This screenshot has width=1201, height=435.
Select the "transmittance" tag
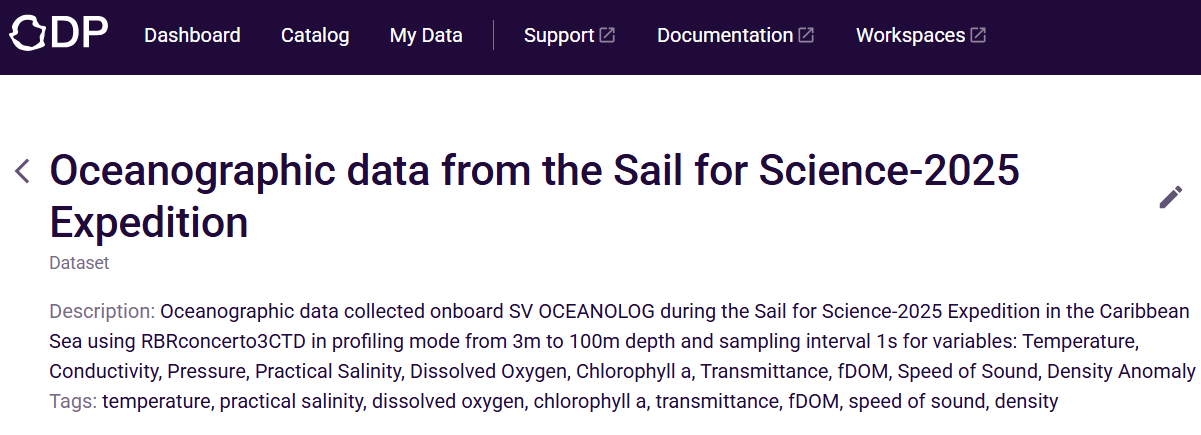tap(716, 402)
